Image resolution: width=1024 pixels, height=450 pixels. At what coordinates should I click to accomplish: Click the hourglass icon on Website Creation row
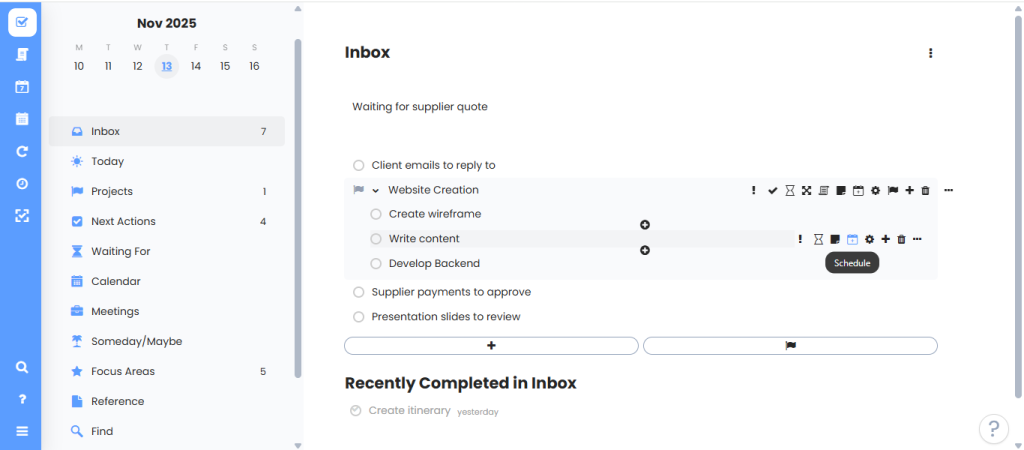pyautogui.click(x=789, y=190)
